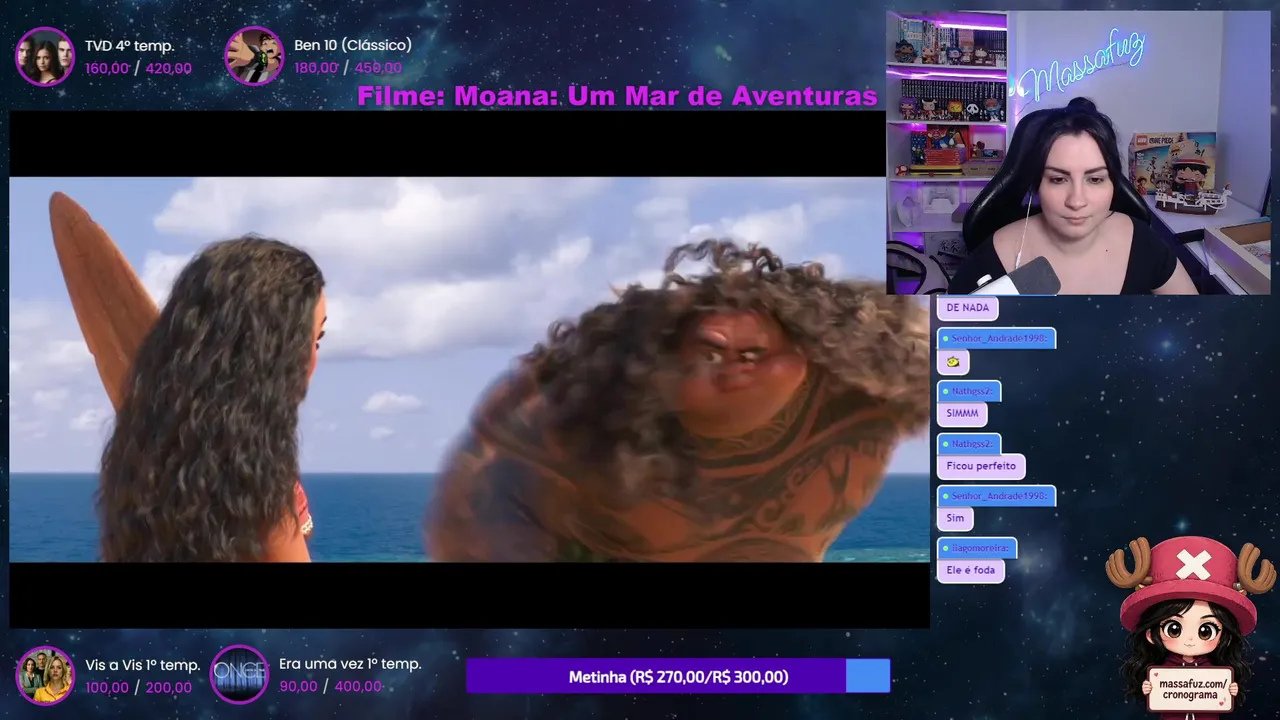The image size is (1280, 720).
Task: Click the 'DE NADA' chat message
Action: point(967,308)
